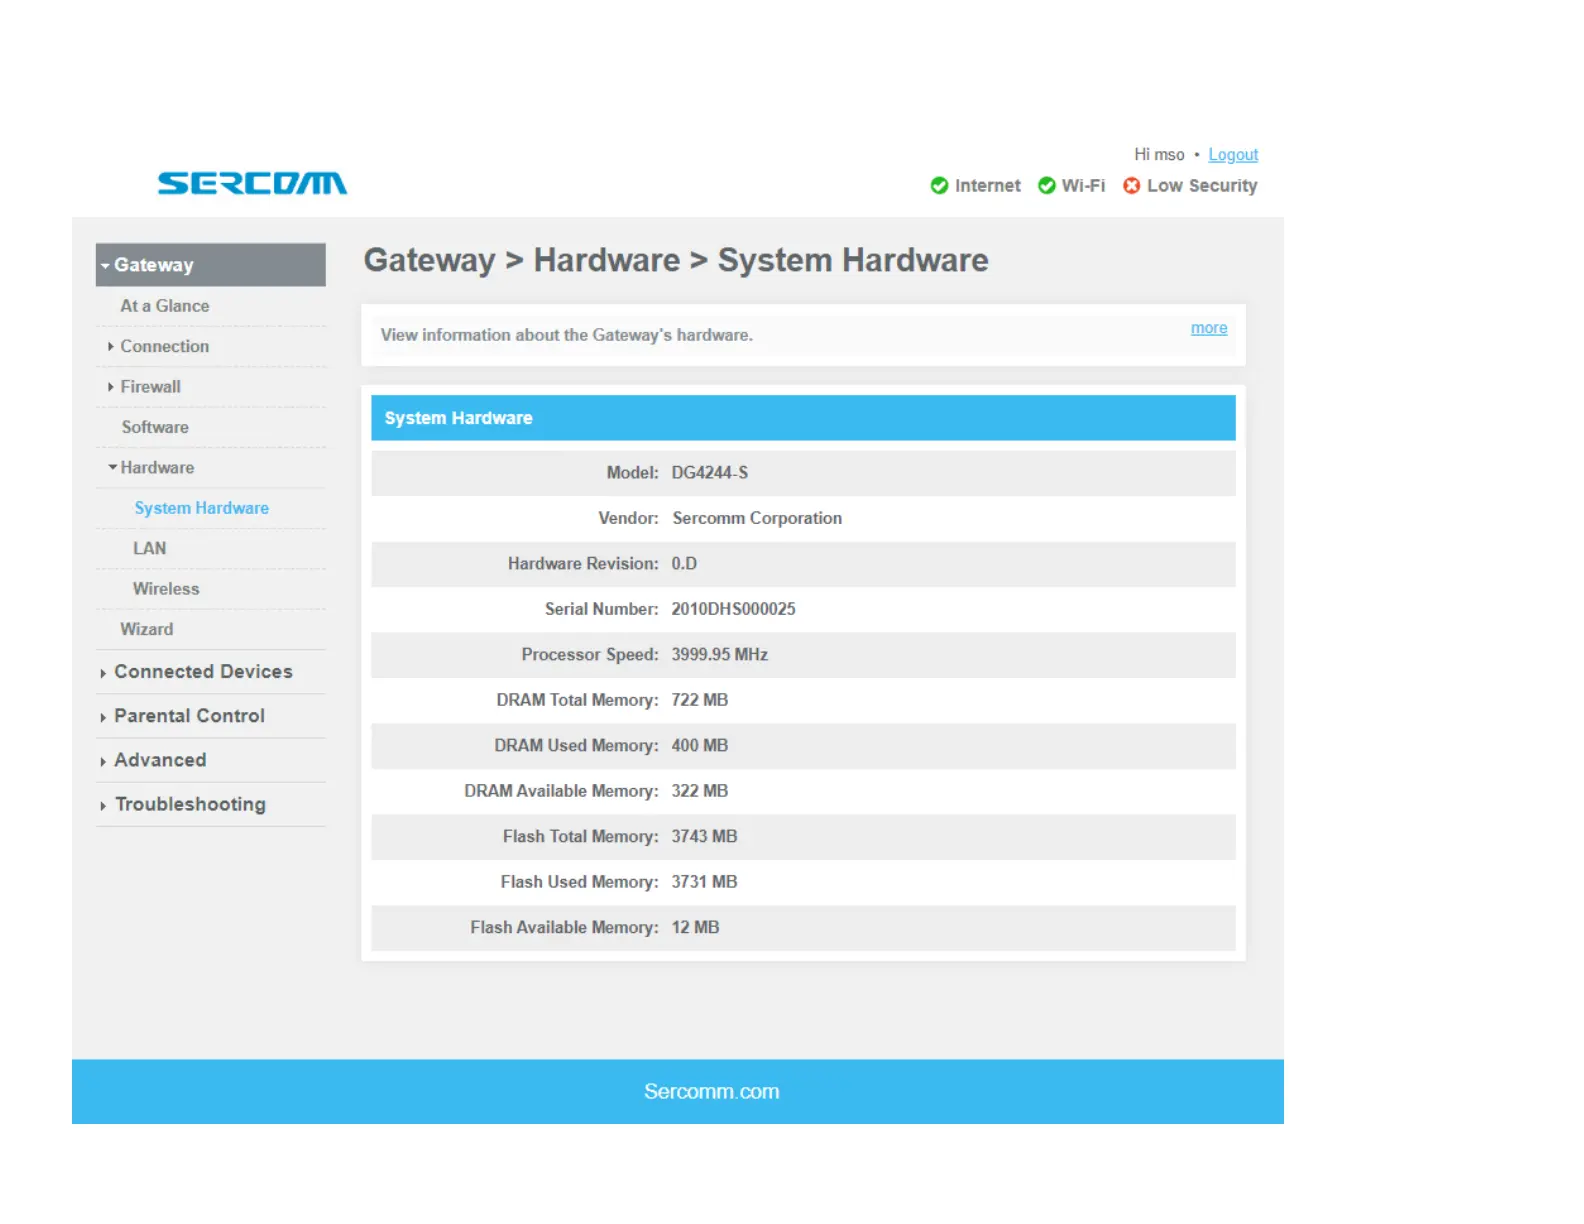Expand the Connected Devices section

(202, 672)
